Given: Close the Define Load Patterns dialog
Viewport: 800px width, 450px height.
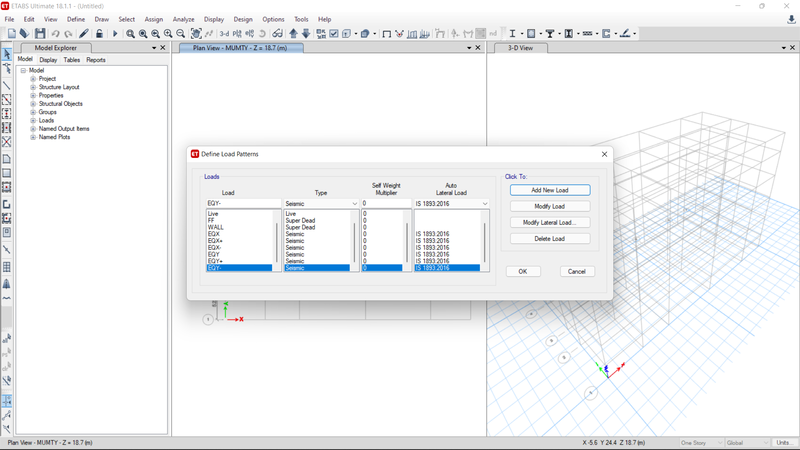Looking at the screenshot, I should tap(604, 154).
